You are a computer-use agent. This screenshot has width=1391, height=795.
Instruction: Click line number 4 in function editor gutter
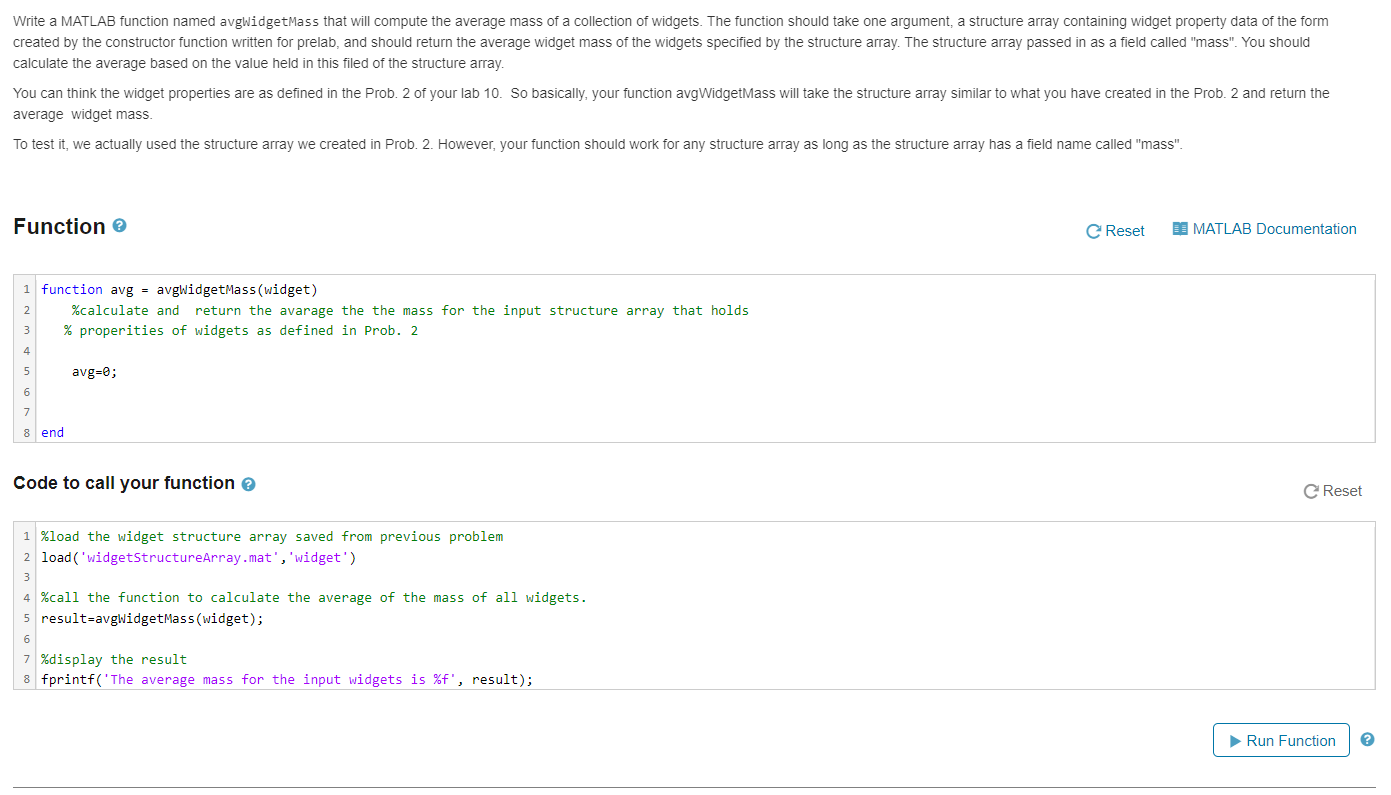[26, 351]
